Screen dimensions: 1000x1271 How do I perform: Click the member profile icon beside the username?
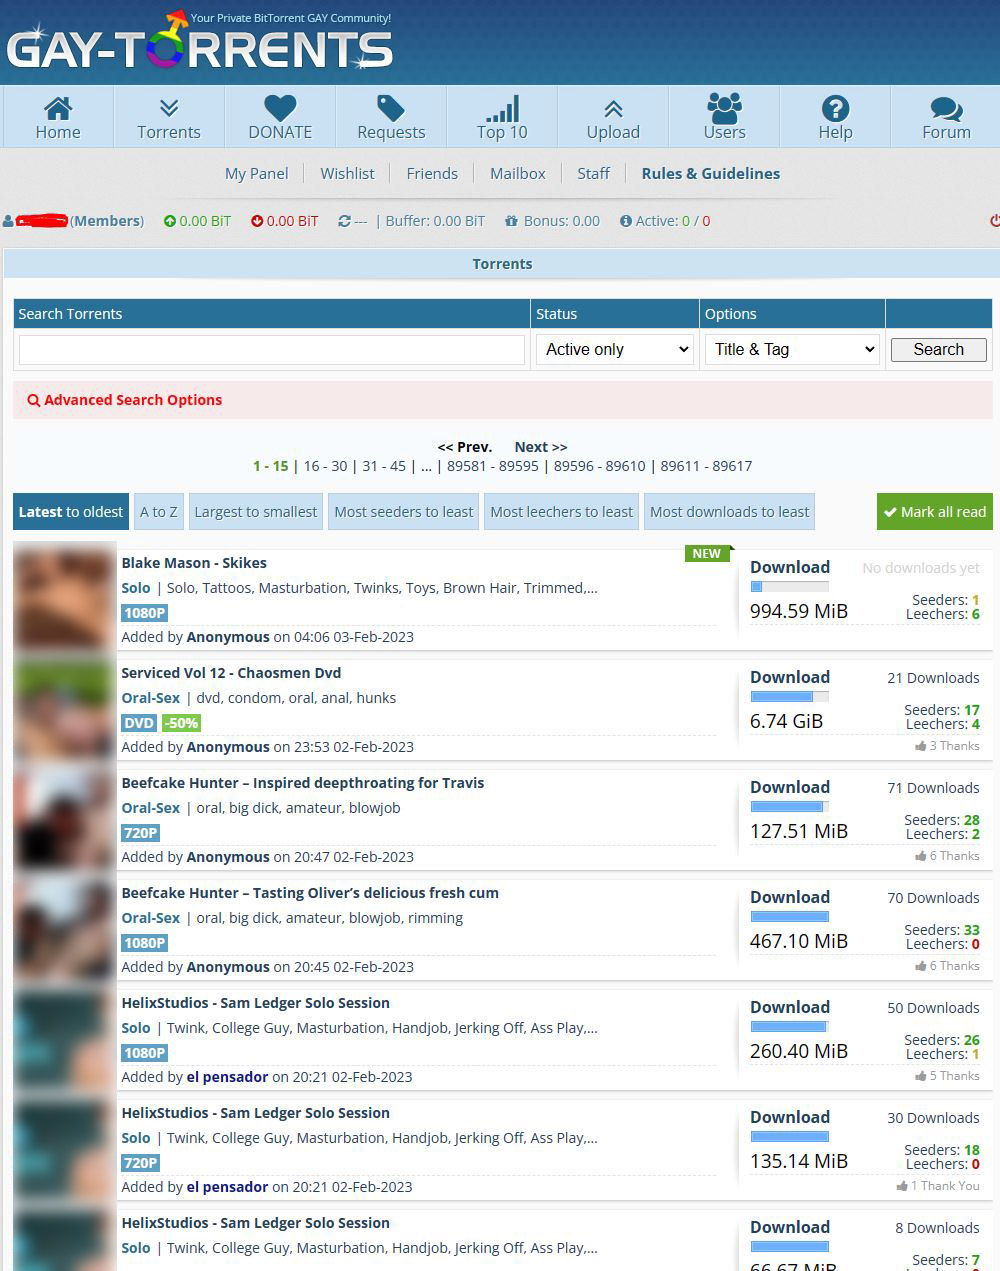point(9,221)
